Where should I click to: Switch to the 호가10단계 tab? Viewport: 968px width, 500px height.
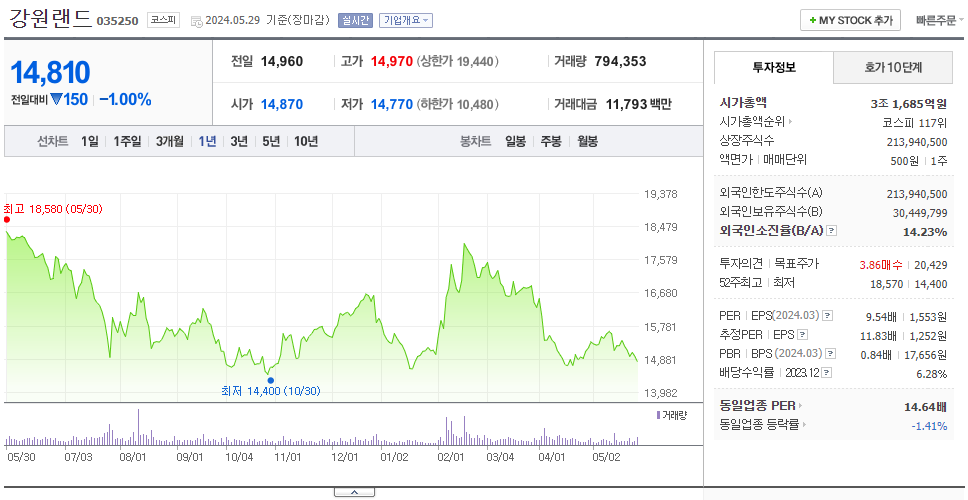[893, 67]
